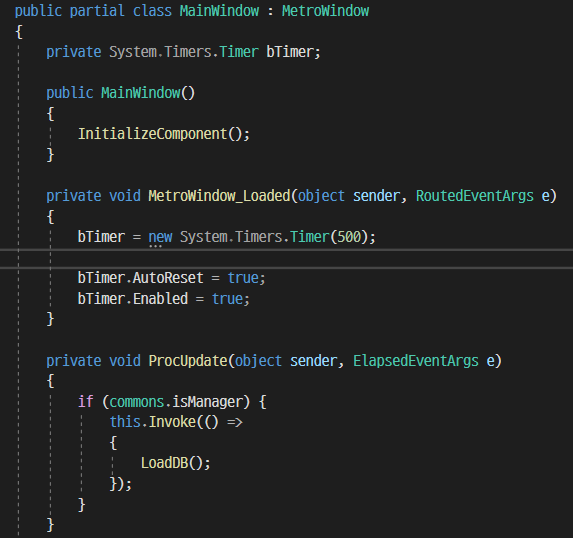This screenshot has height=538, width=573.
Task: Select the 'ElapsedEventArgs' parameter type
Action: [x=416, y=361]
